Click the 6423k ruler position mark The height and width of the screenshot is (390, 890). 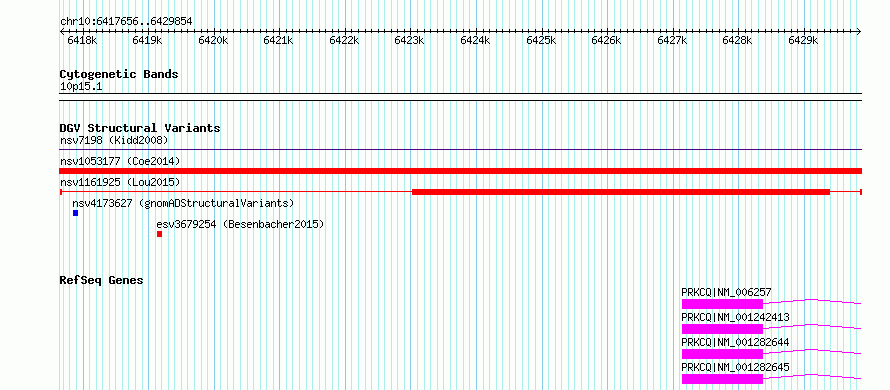click(409, 40)
